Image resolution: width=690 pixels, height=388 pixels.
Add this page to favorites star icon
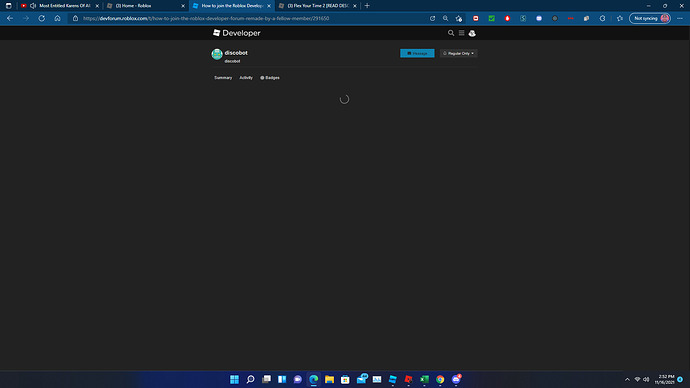pyautogui.click(x=459, y=18)
